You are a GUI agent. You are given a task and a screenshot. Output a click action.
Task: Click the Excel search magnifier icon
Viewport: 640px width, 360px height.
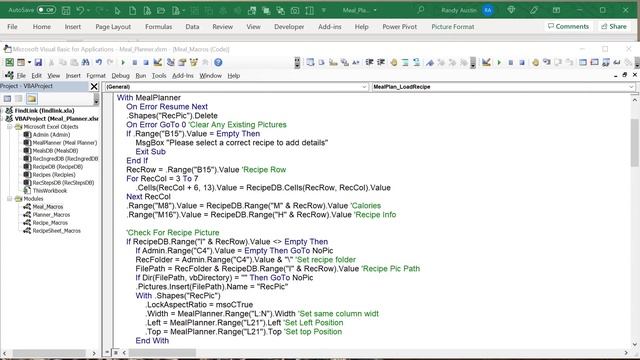[x=421, y=10]
